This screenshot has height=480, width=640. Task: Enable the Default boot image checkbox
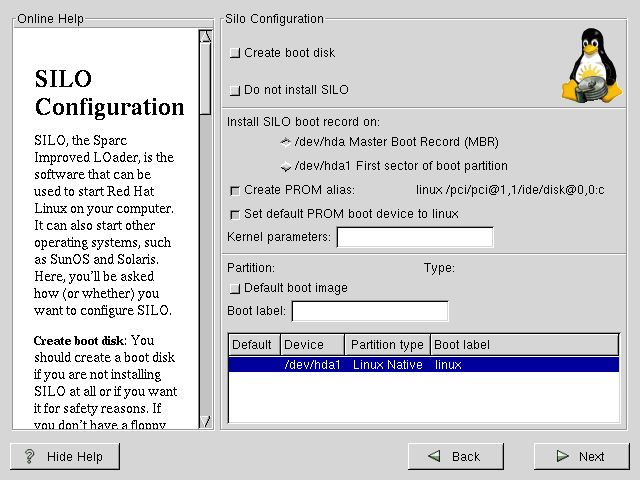(x=235, y=288)
